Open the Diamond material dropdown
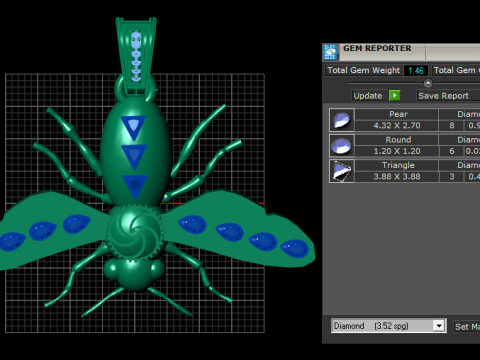 click(389, 326)
